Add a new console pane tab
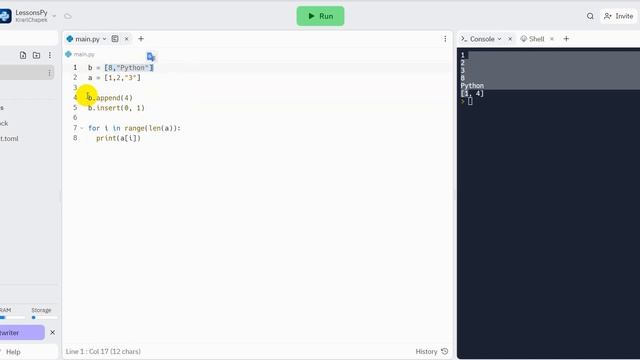640x360 pixels. (x=566, y=39)
